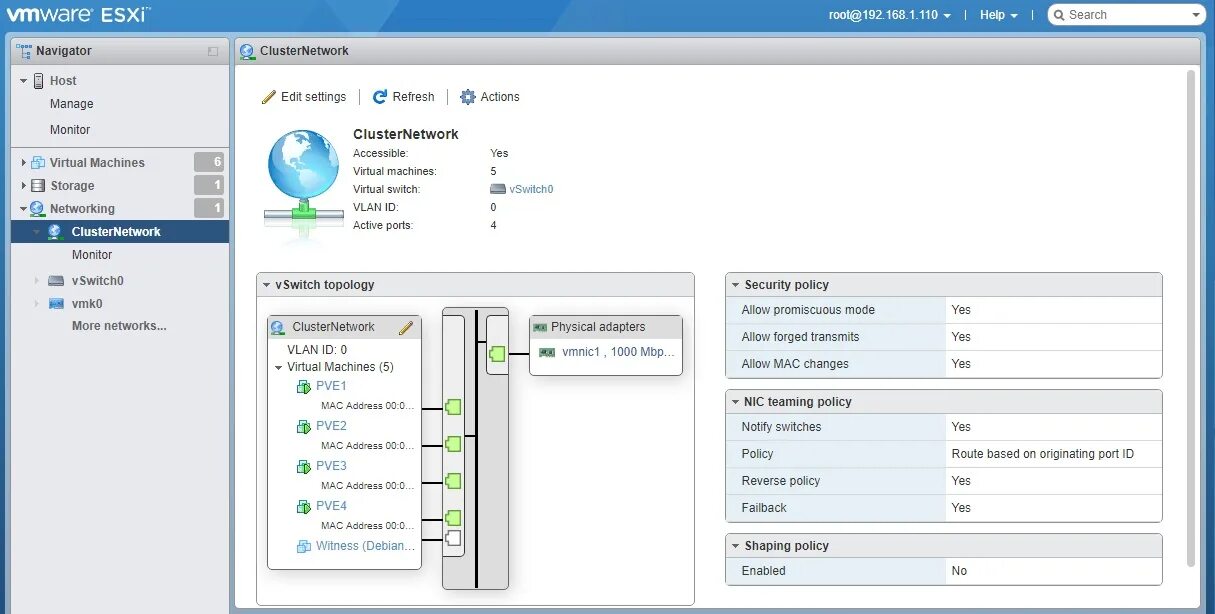Expand the Storage tree node
Image resolution: width=1215 pixels, height=614 pixels.
pos(23,186)
